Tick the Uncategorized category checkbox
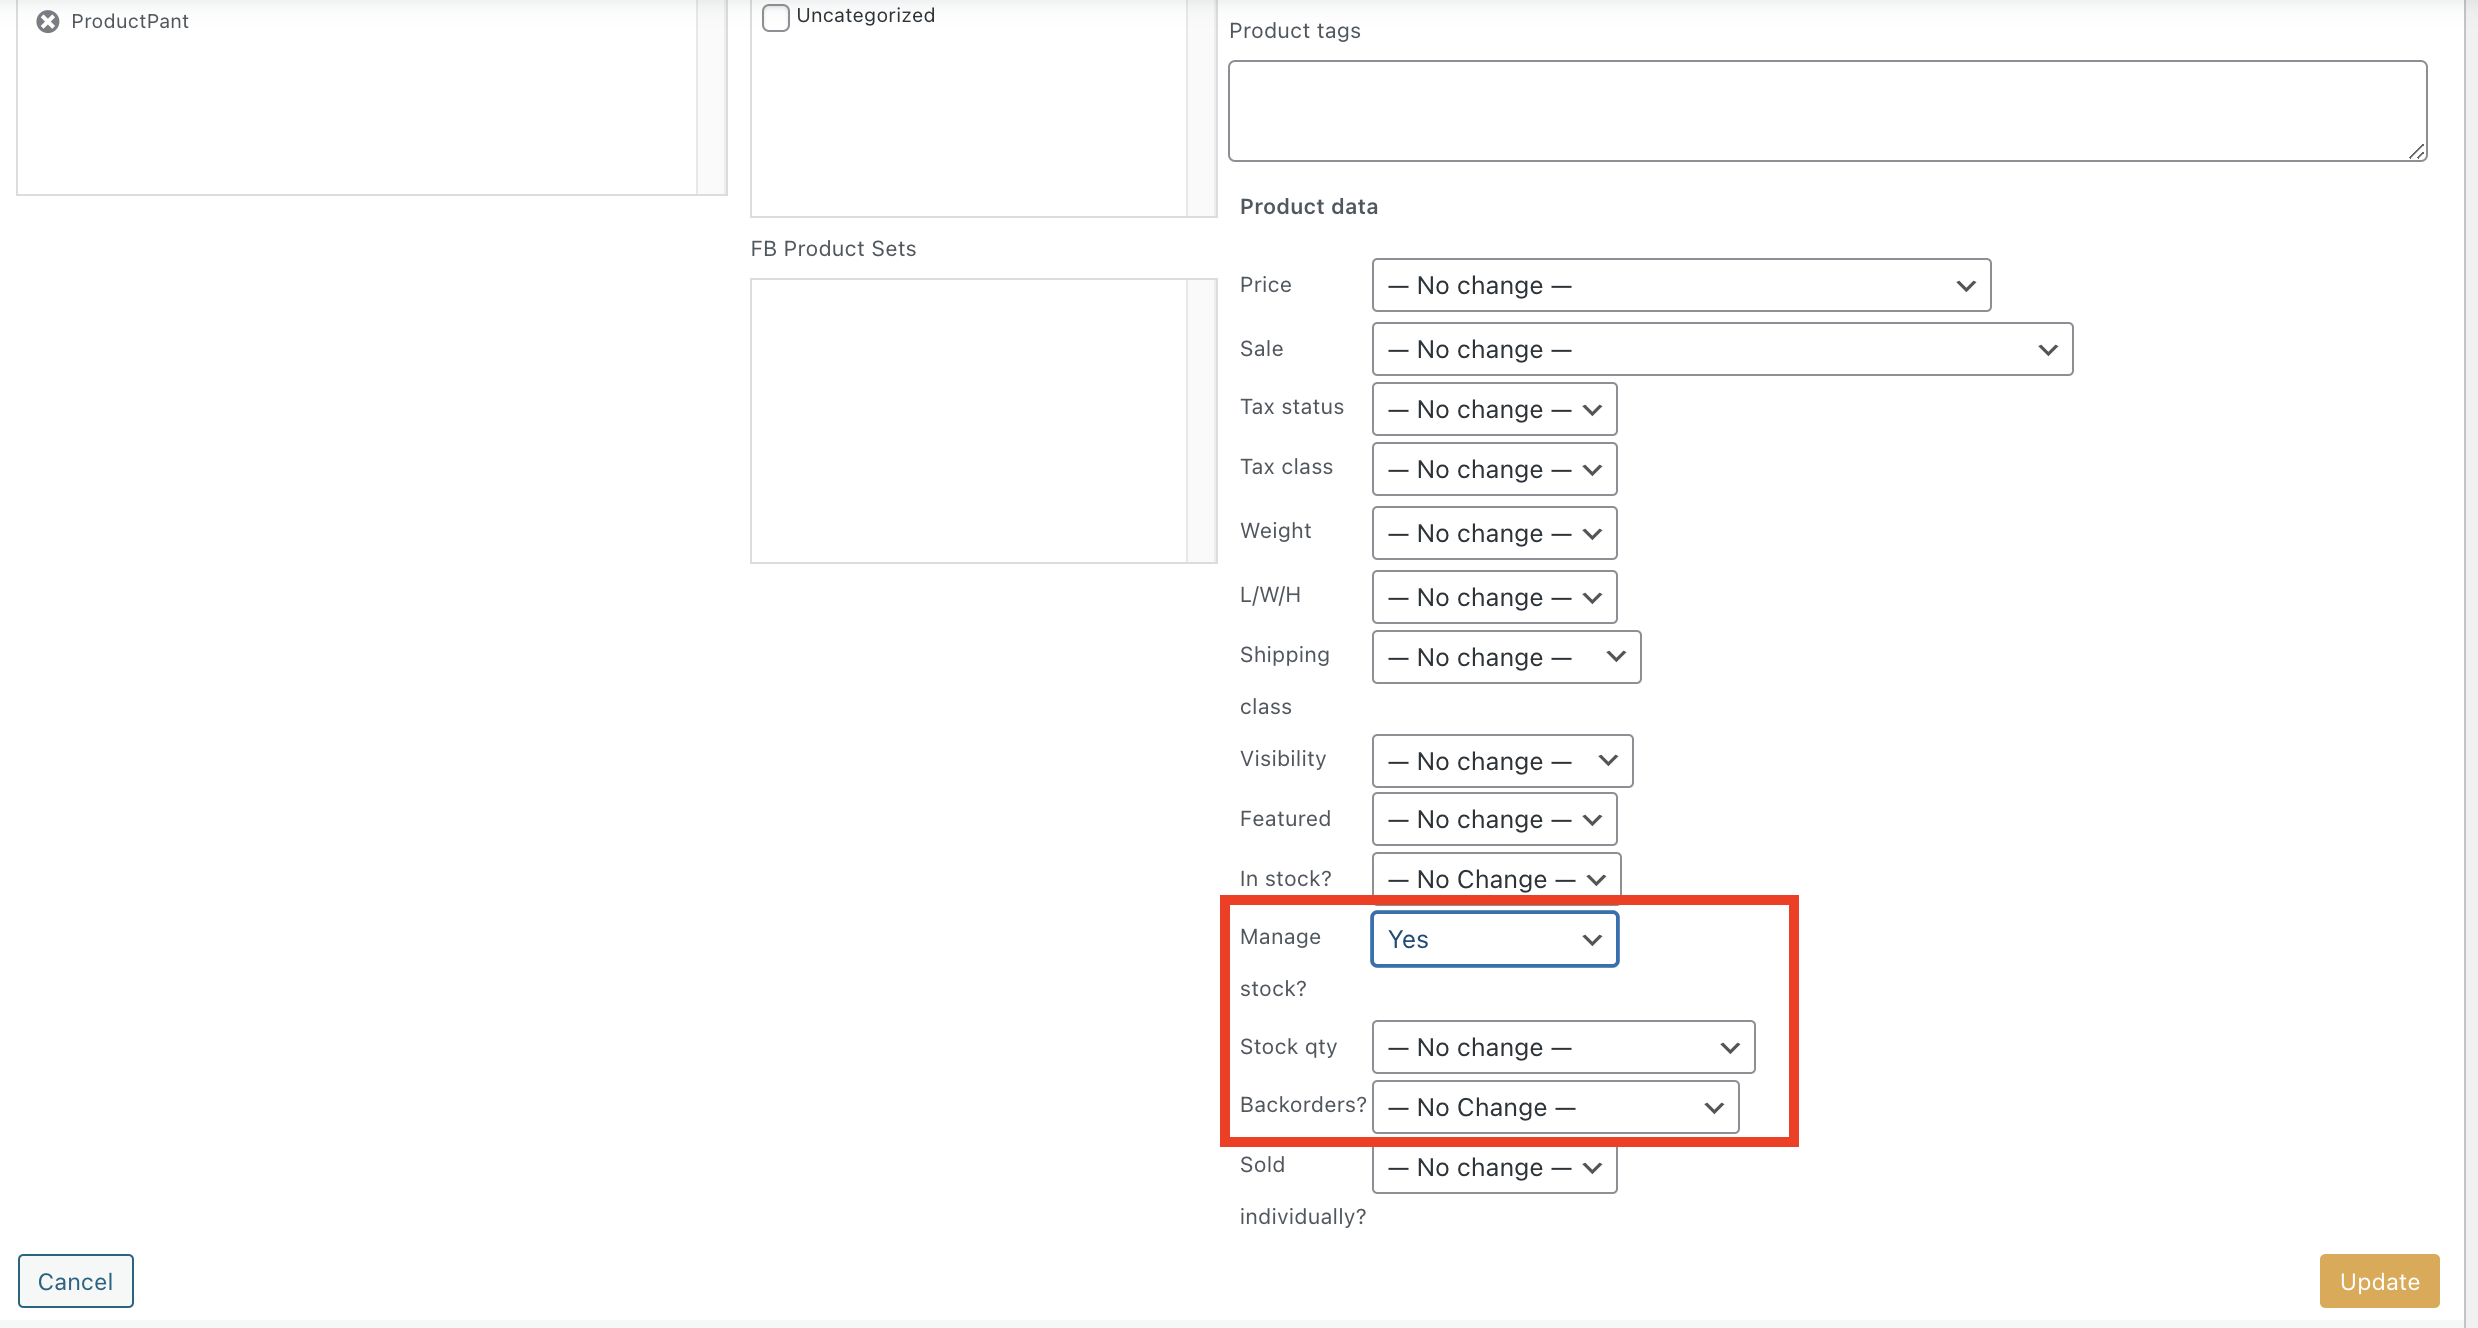The height and width of the screenshot is (1328, 2478). click(x=775, y=17)
